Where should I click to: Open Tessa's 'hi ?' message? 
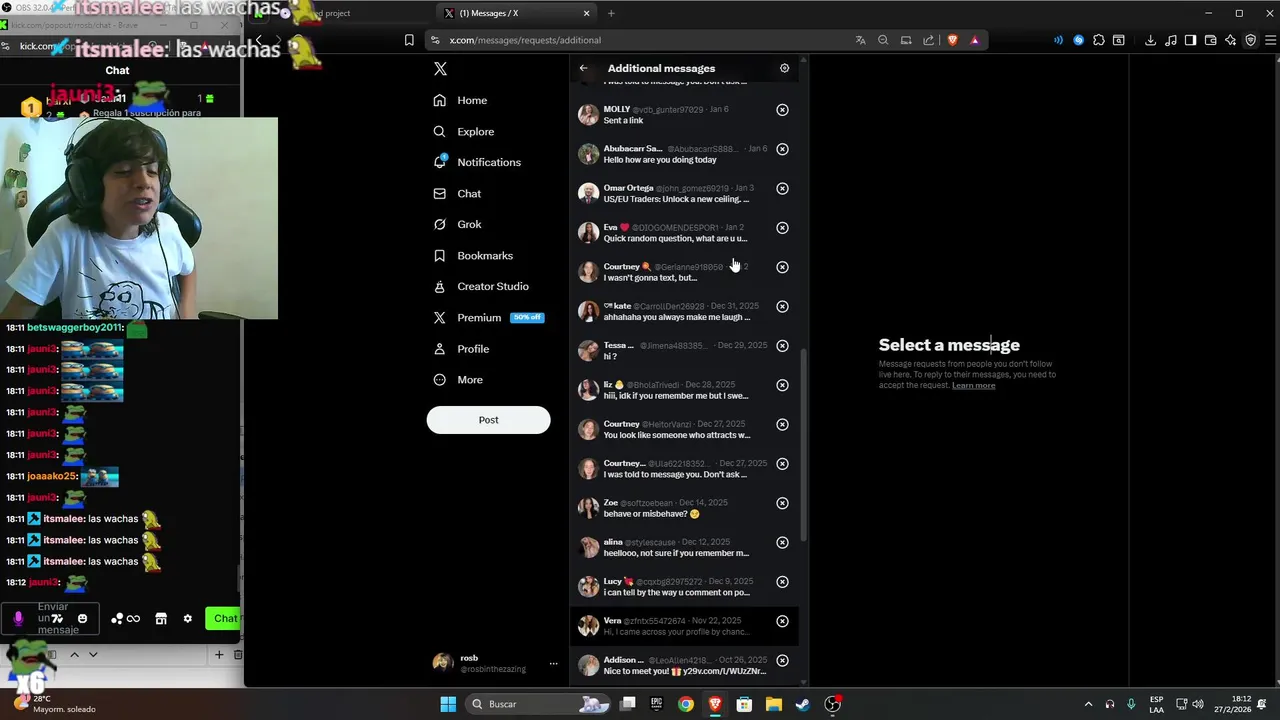pos(684,350)
